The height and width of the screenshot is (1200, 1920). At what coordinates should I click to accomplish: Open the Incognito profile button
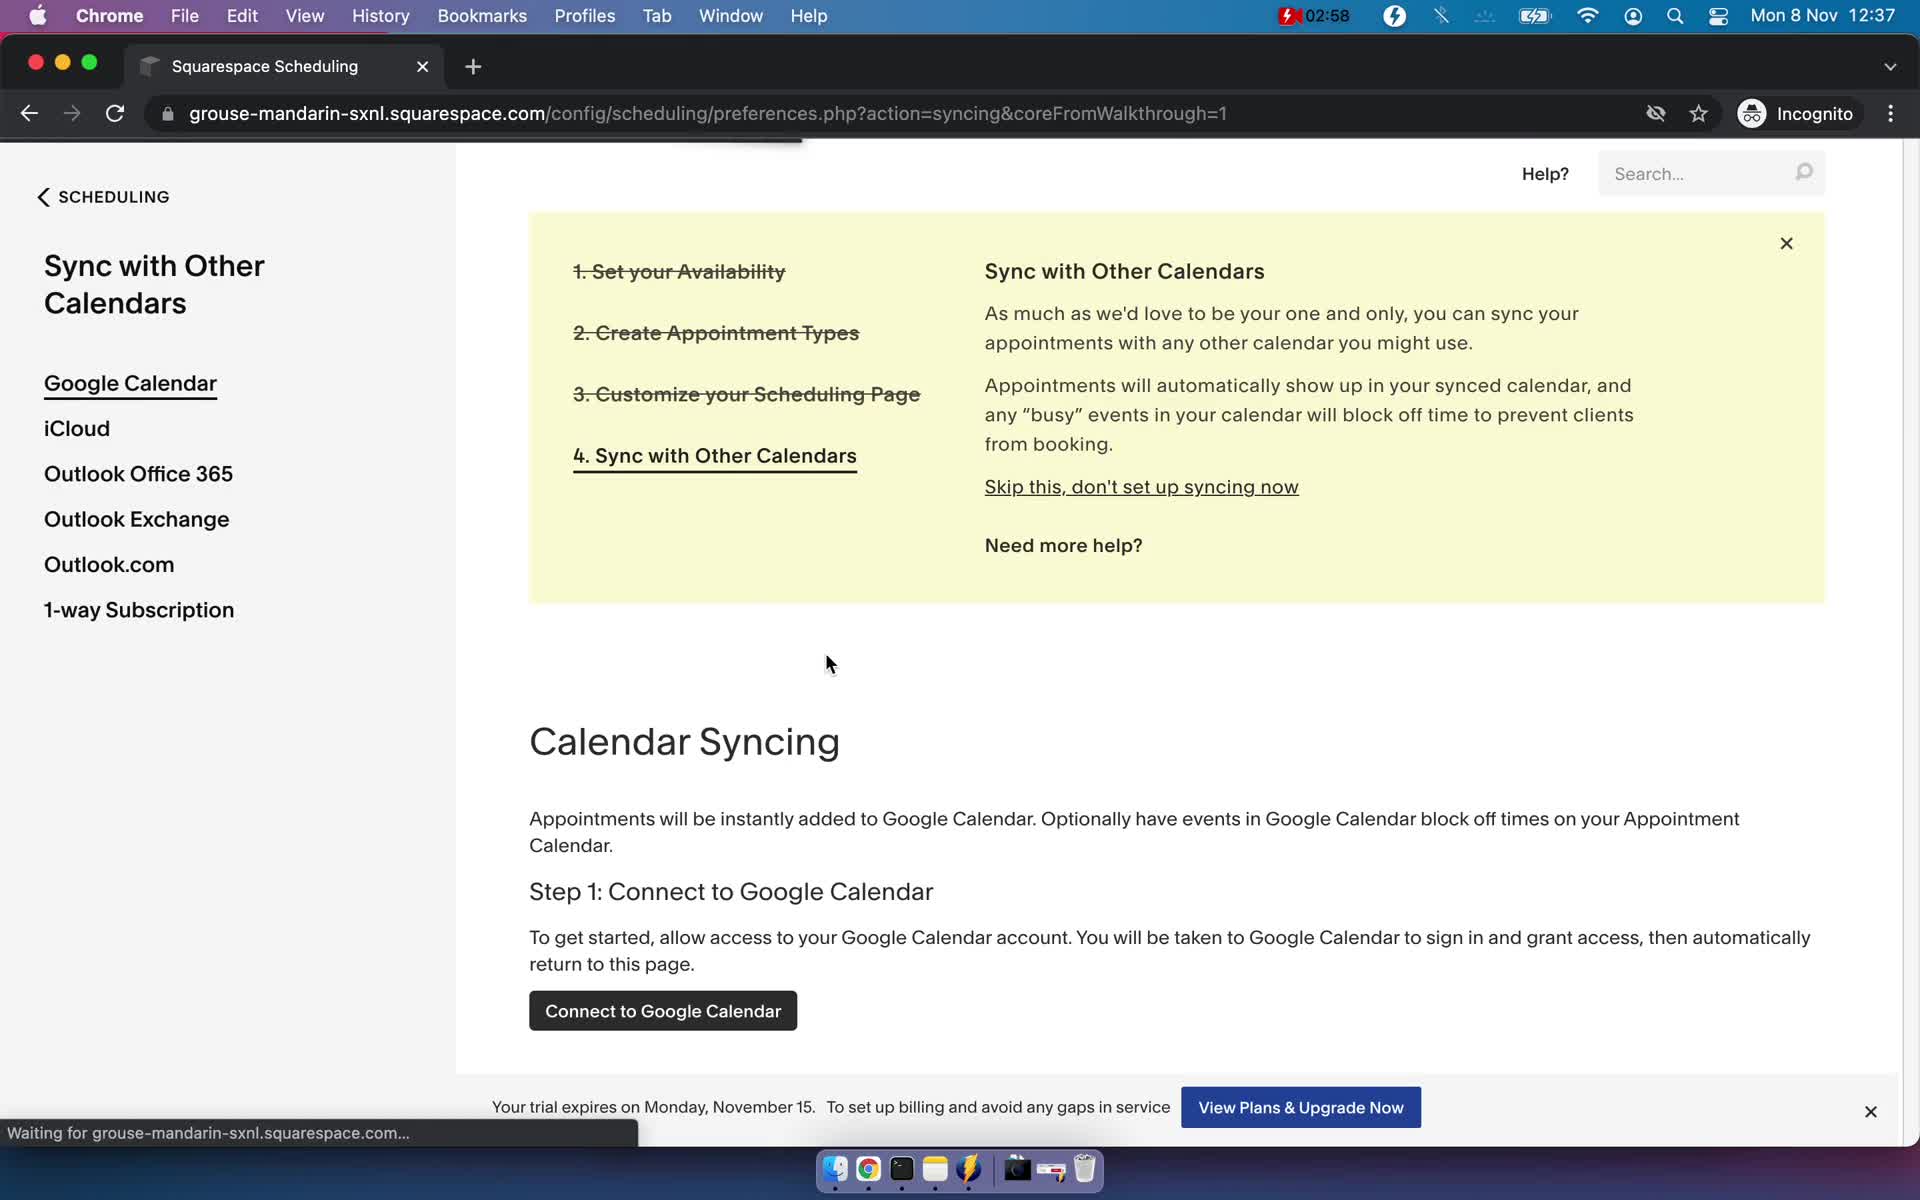coord(1795,113)
